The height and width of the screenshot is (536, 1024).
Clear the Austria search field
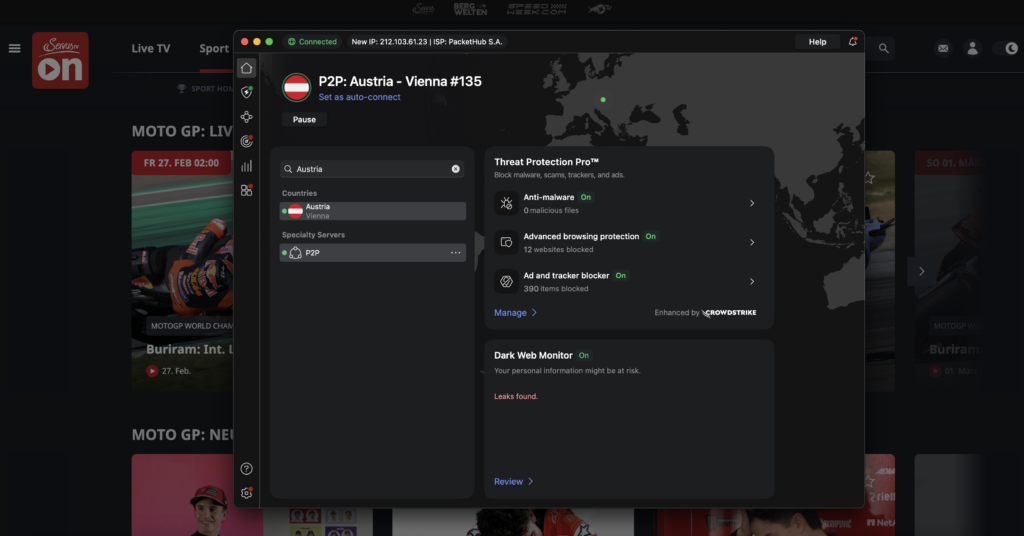click(455, 169)
